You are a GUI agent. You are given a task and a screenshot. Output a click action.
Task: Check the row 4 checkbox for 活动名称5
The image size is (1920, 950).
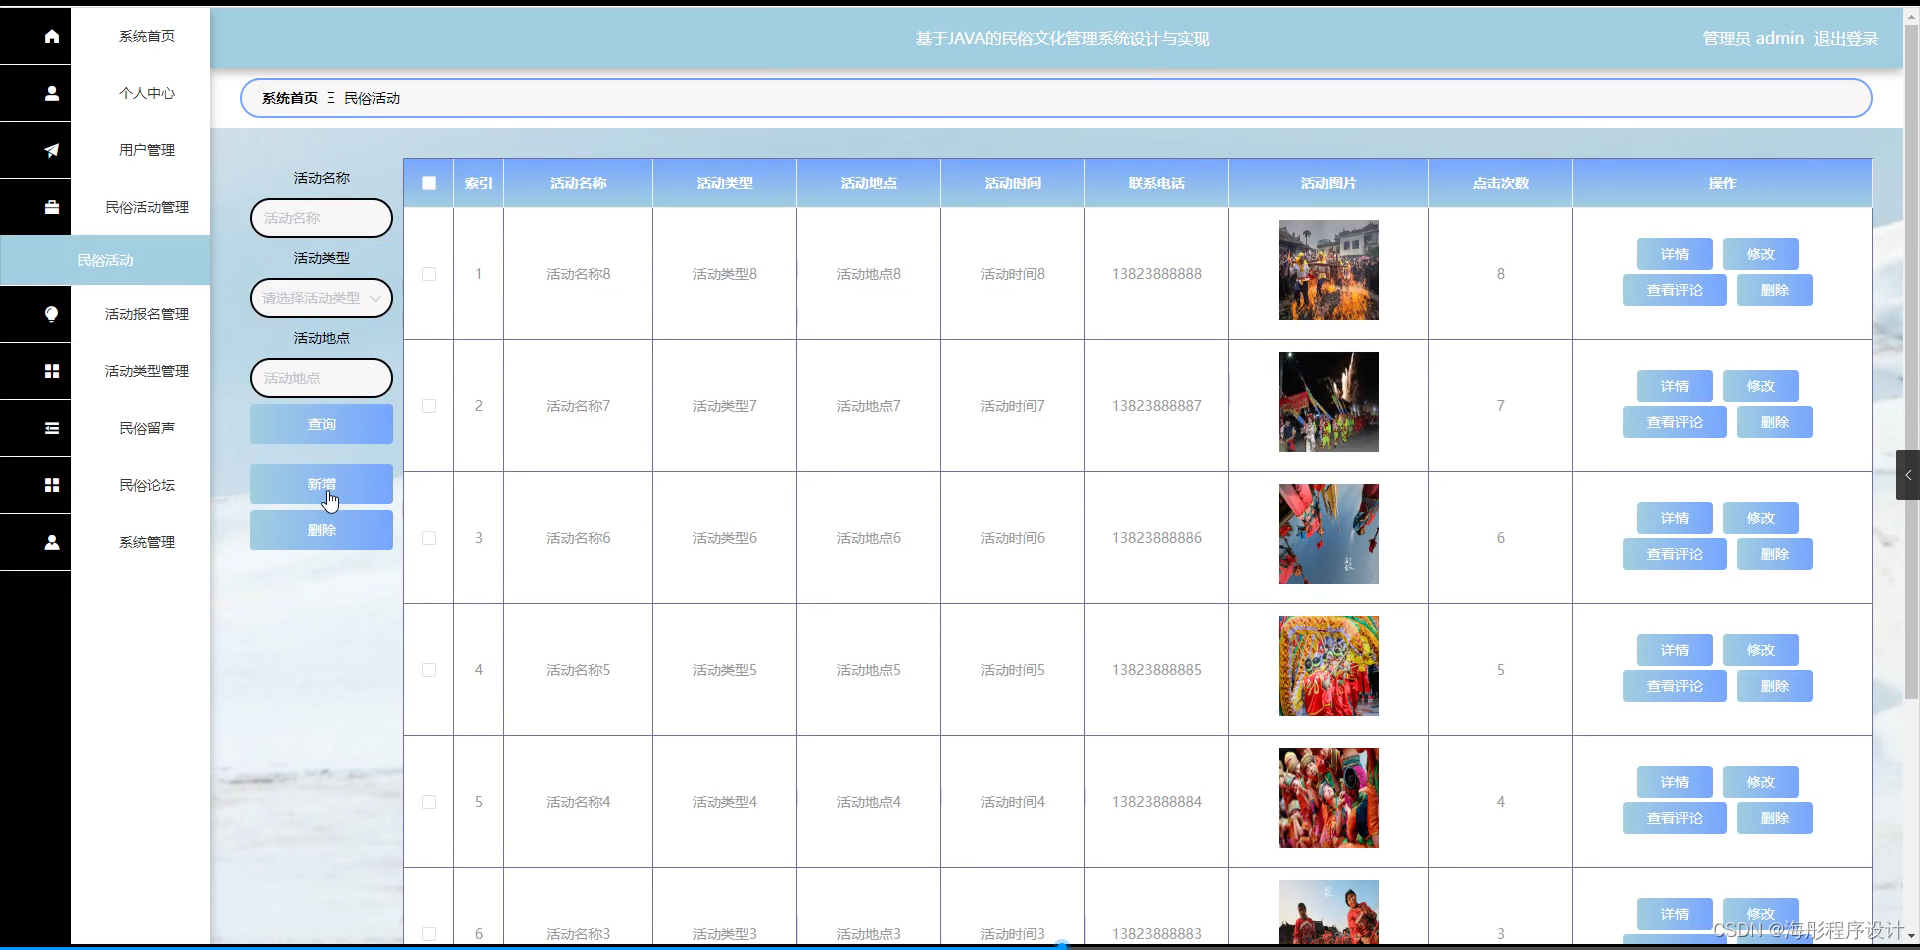(429, 670)
